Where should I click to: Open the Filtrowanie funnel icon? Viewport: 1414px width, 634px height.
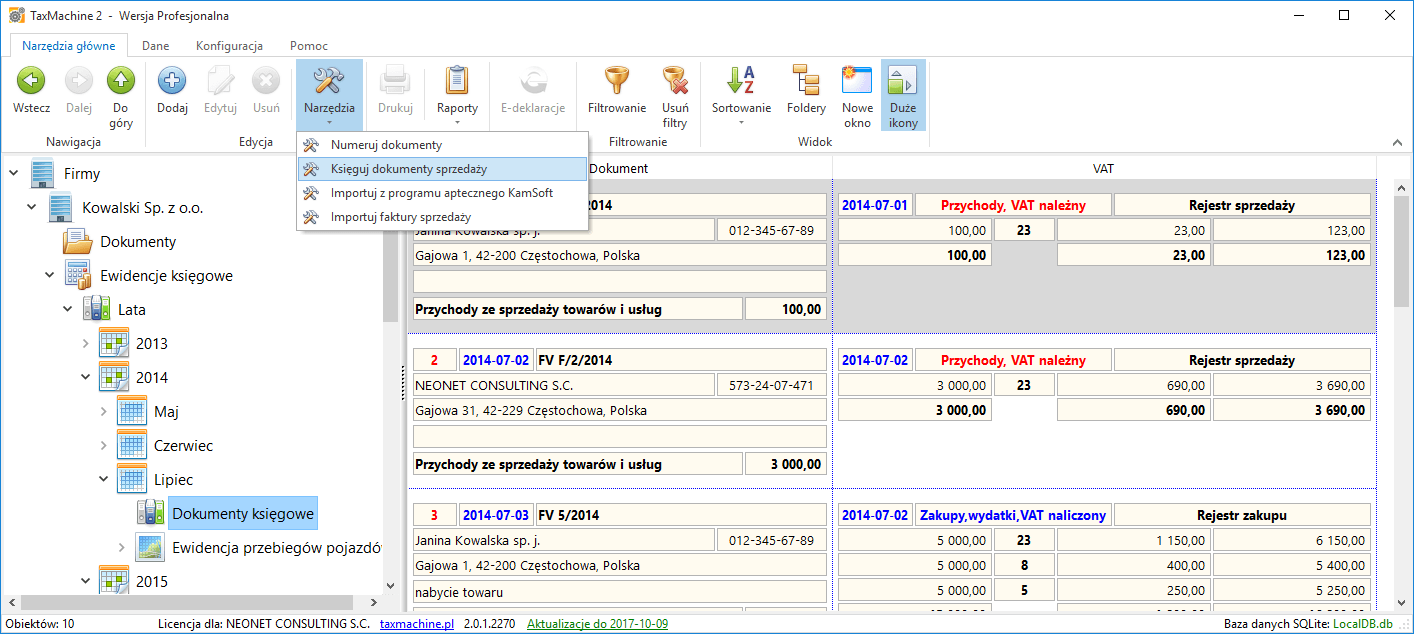(x=616, y=82)
